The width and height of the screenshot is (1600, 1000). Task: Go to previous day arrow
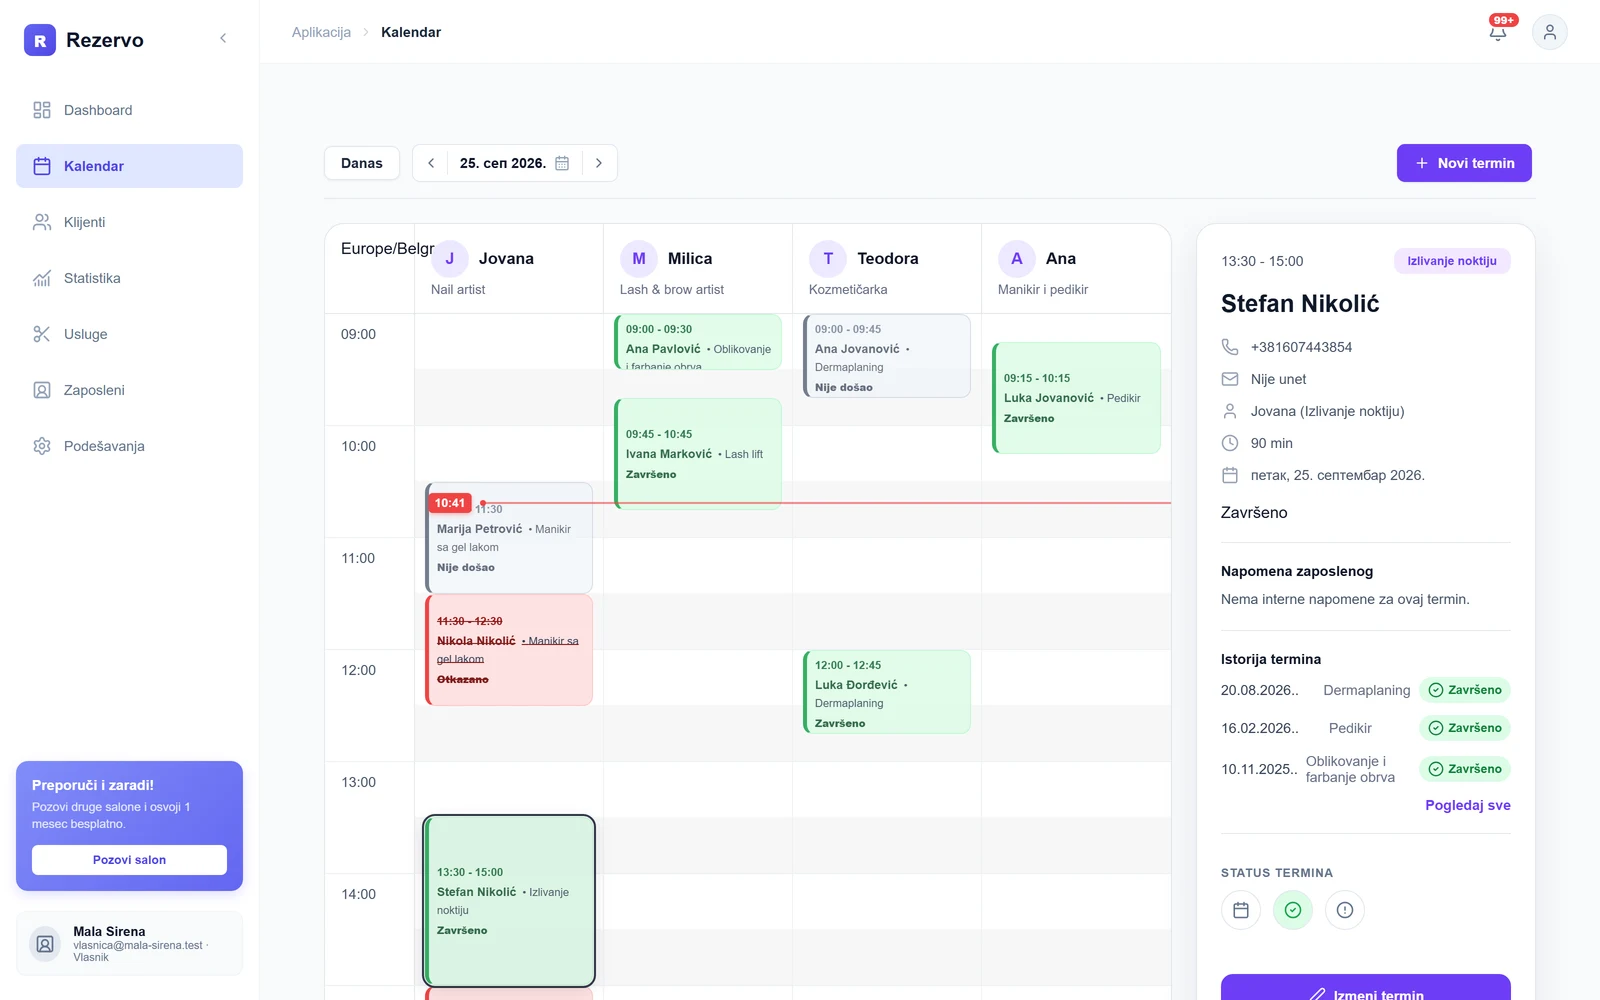coord(431,163)
